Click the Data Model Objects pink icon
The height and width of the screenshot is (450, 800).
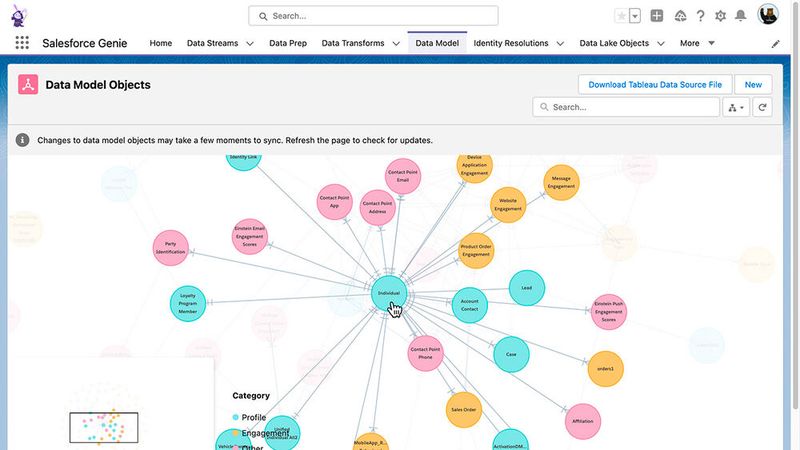(28, 85)
